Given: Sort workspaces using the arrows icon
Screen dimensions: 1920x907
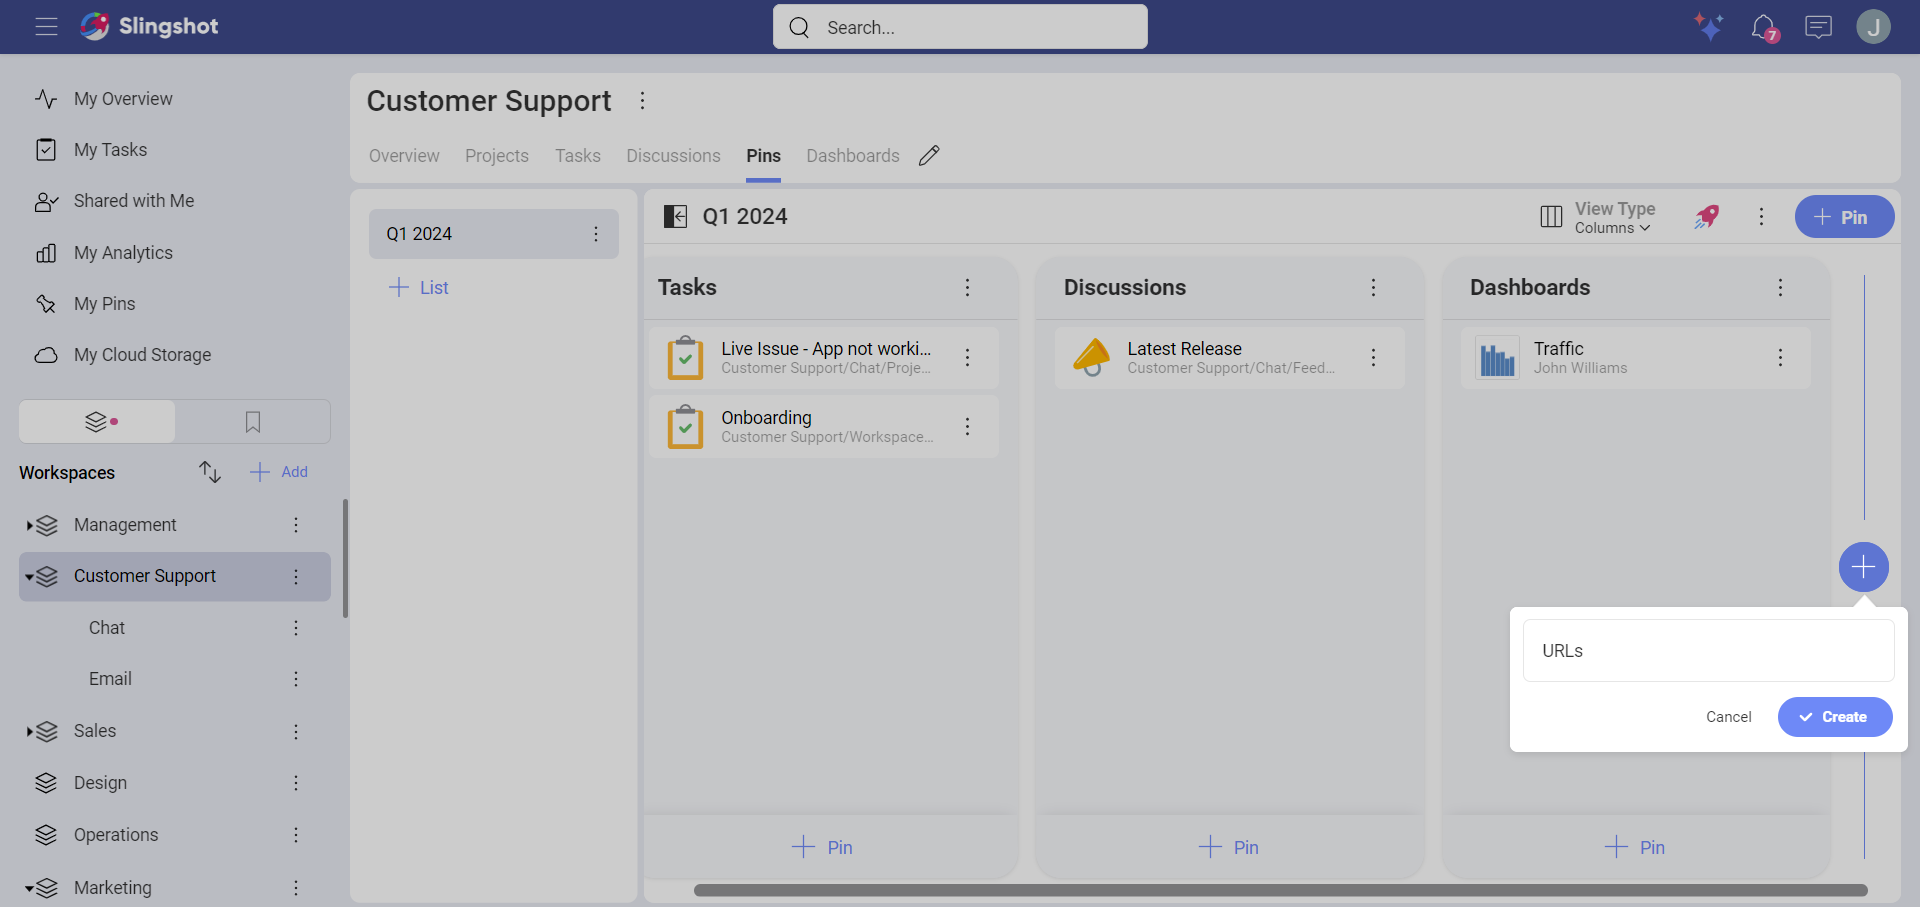Looking at the screenshot, I should pyautogui.click(x=209, y=472).
